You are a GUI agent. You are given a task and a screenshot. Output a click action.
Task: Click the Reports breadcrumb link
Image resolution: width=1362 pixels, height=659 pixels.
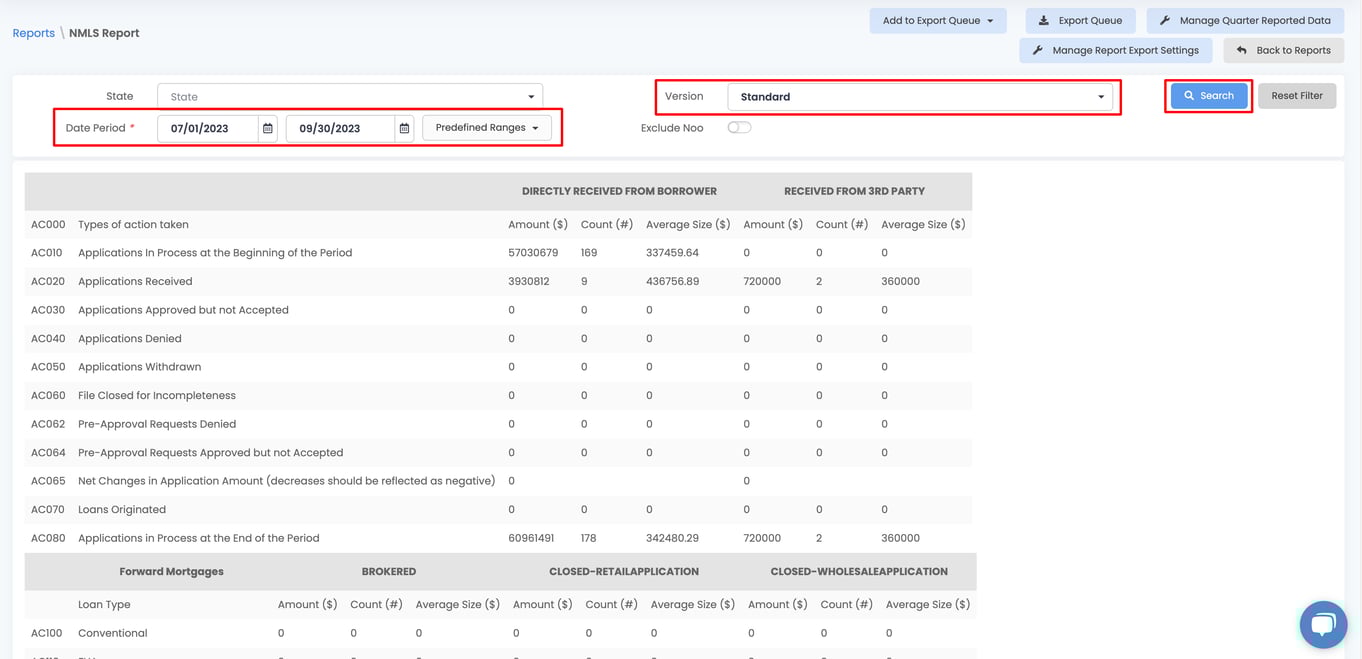(x=33, y=32)
